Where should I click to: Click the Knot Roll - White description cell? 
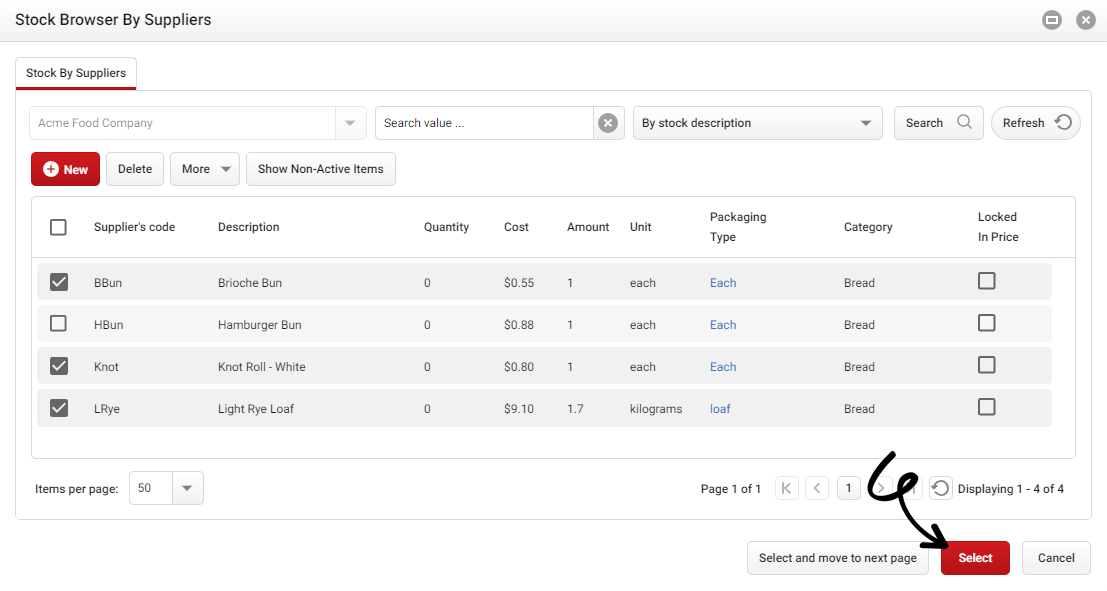tap(262, 366)
